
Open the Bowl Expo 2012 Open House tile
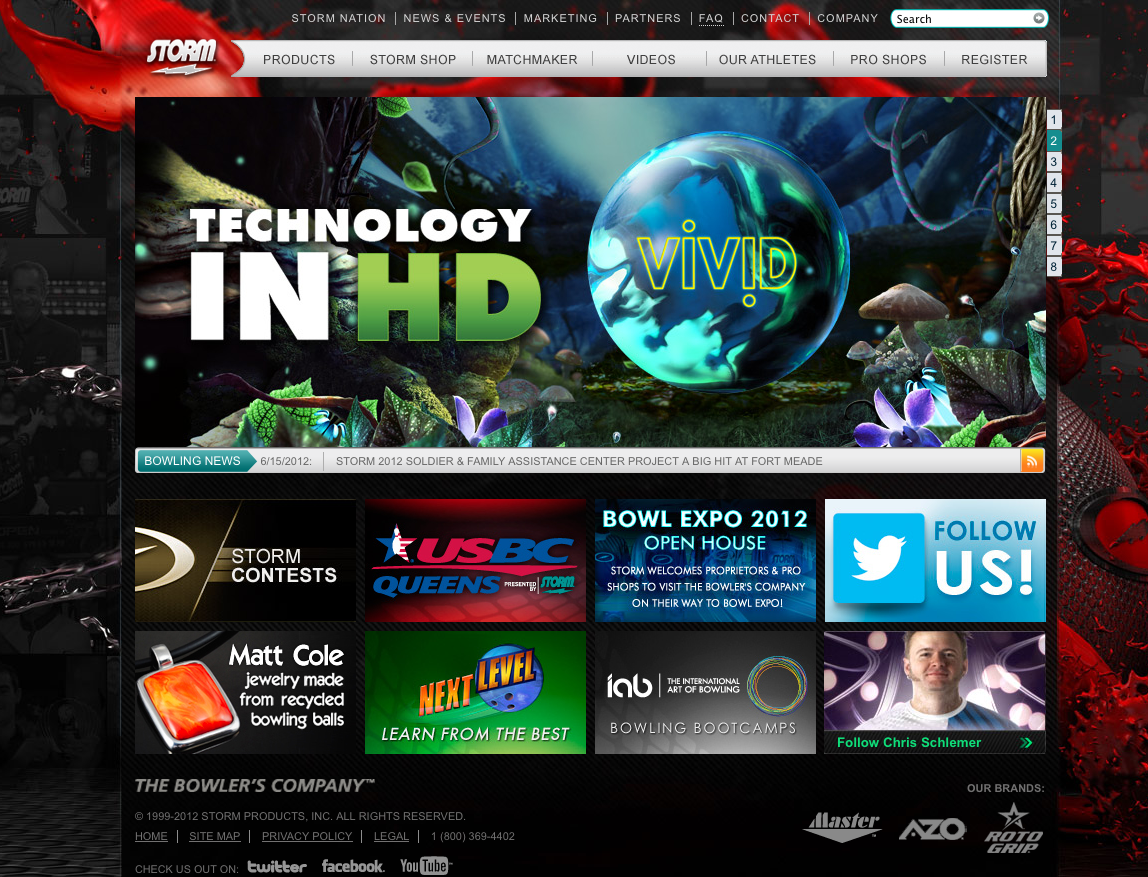(x=705, y=560)
